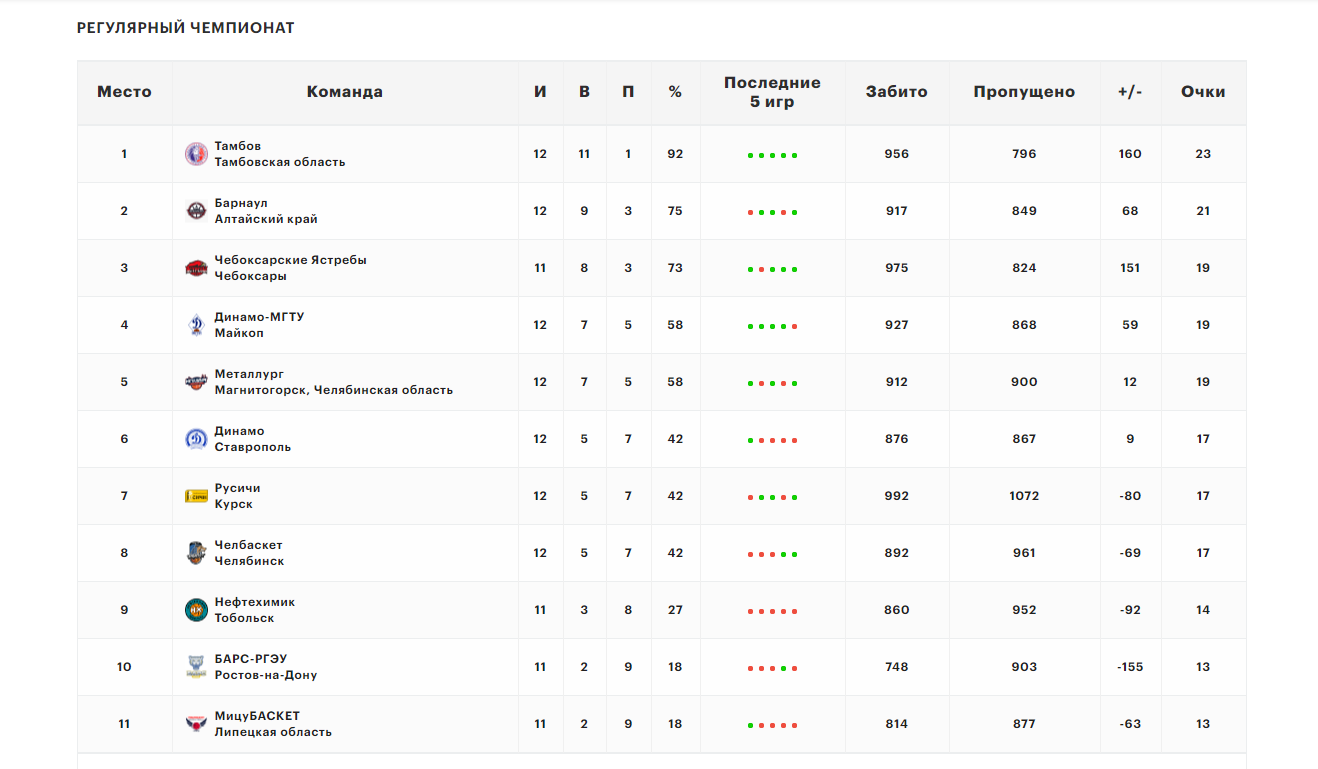Click the Тамбов team logo

point(196,154)
